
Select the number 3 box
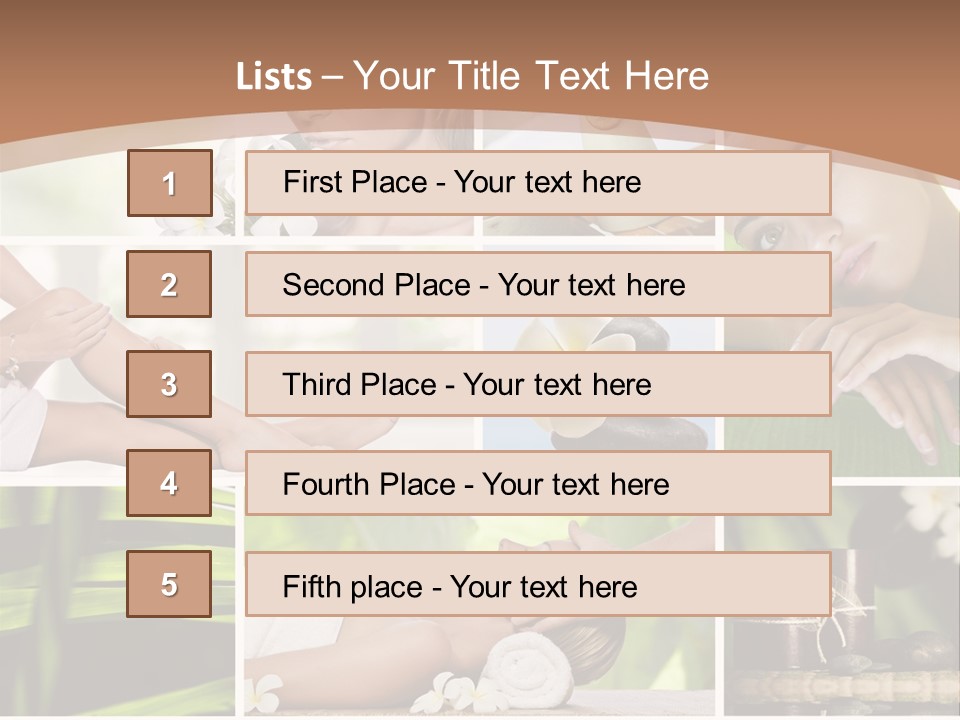pyautogui.click(x=169, y=384)
